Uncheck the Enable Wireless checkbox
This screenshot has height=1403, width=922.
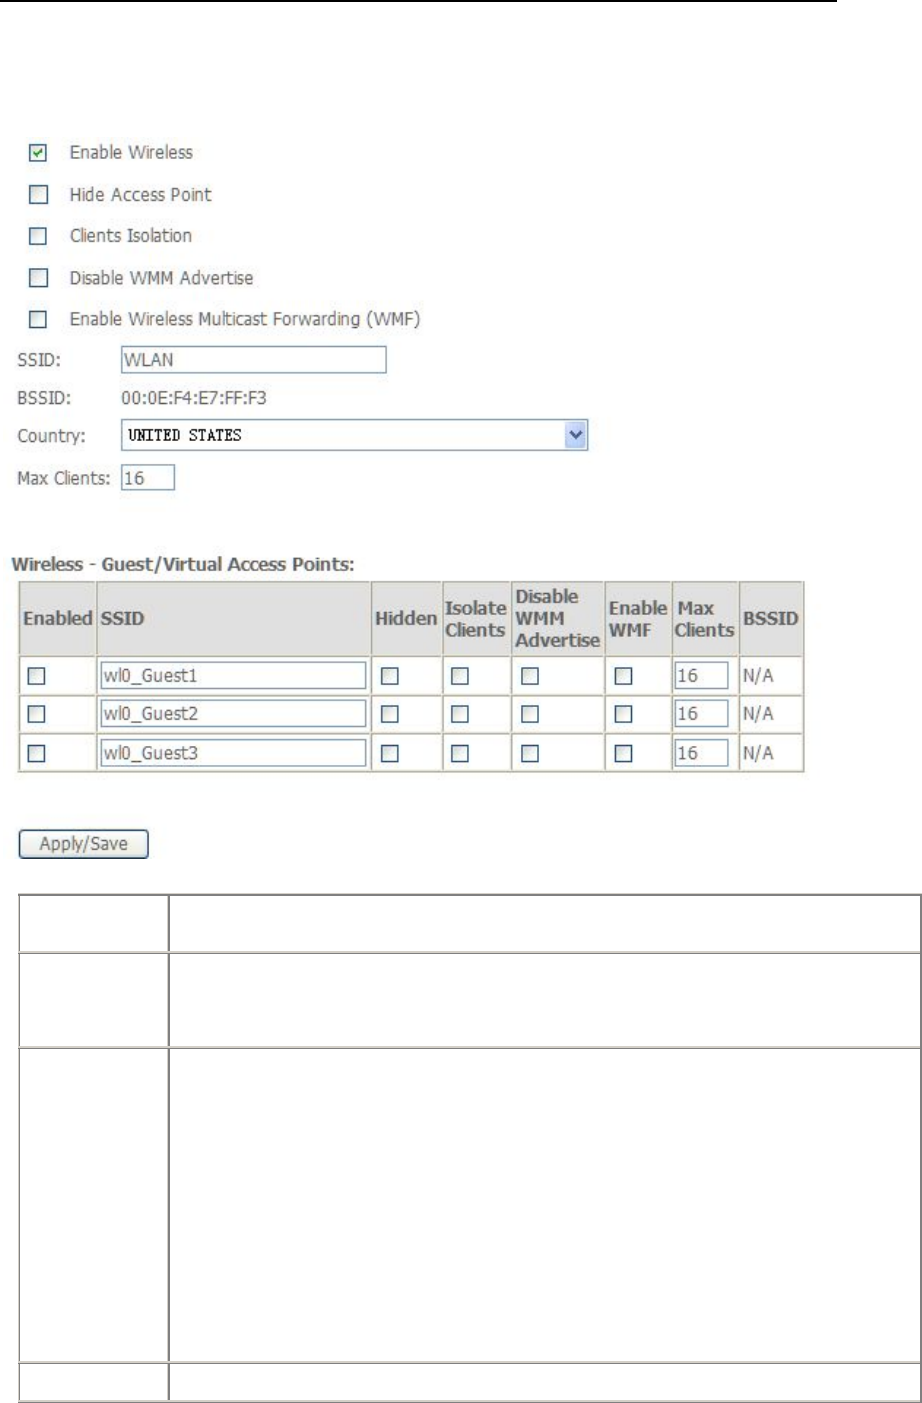[x=38, y=153]
